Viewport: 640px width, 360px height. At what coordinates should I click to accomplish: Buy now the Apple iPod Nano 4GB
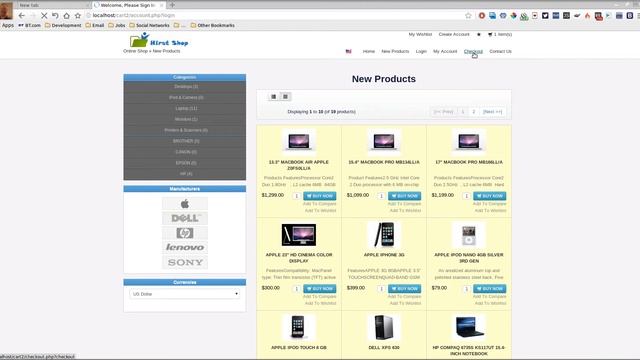[489, 289]
